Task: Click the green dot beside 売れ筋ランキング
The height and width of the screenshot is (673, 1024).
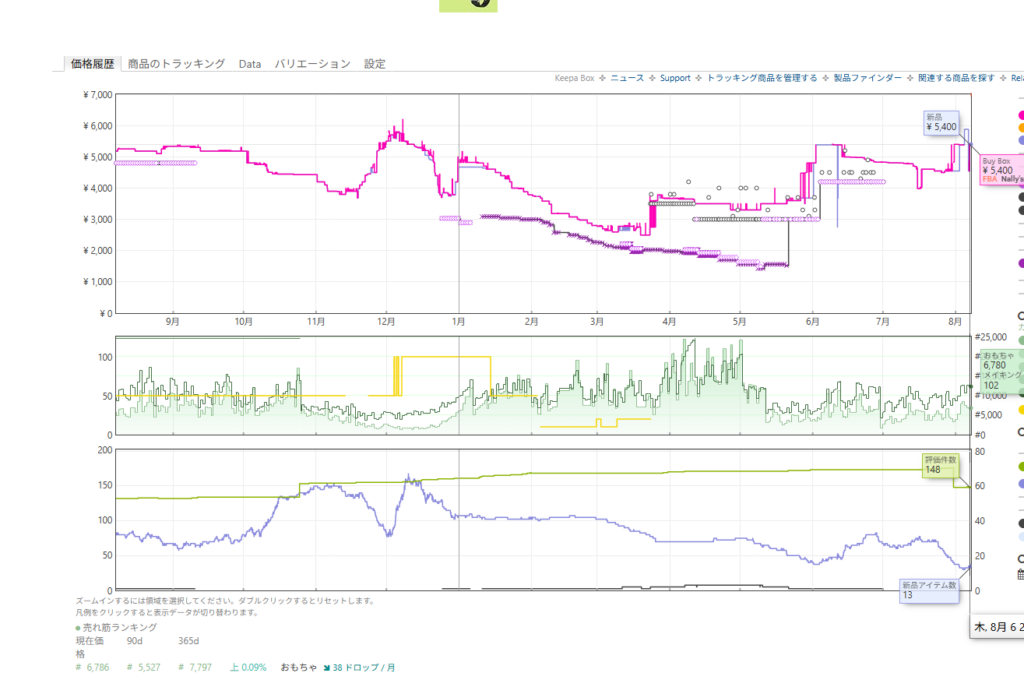Action: [78, 628]
